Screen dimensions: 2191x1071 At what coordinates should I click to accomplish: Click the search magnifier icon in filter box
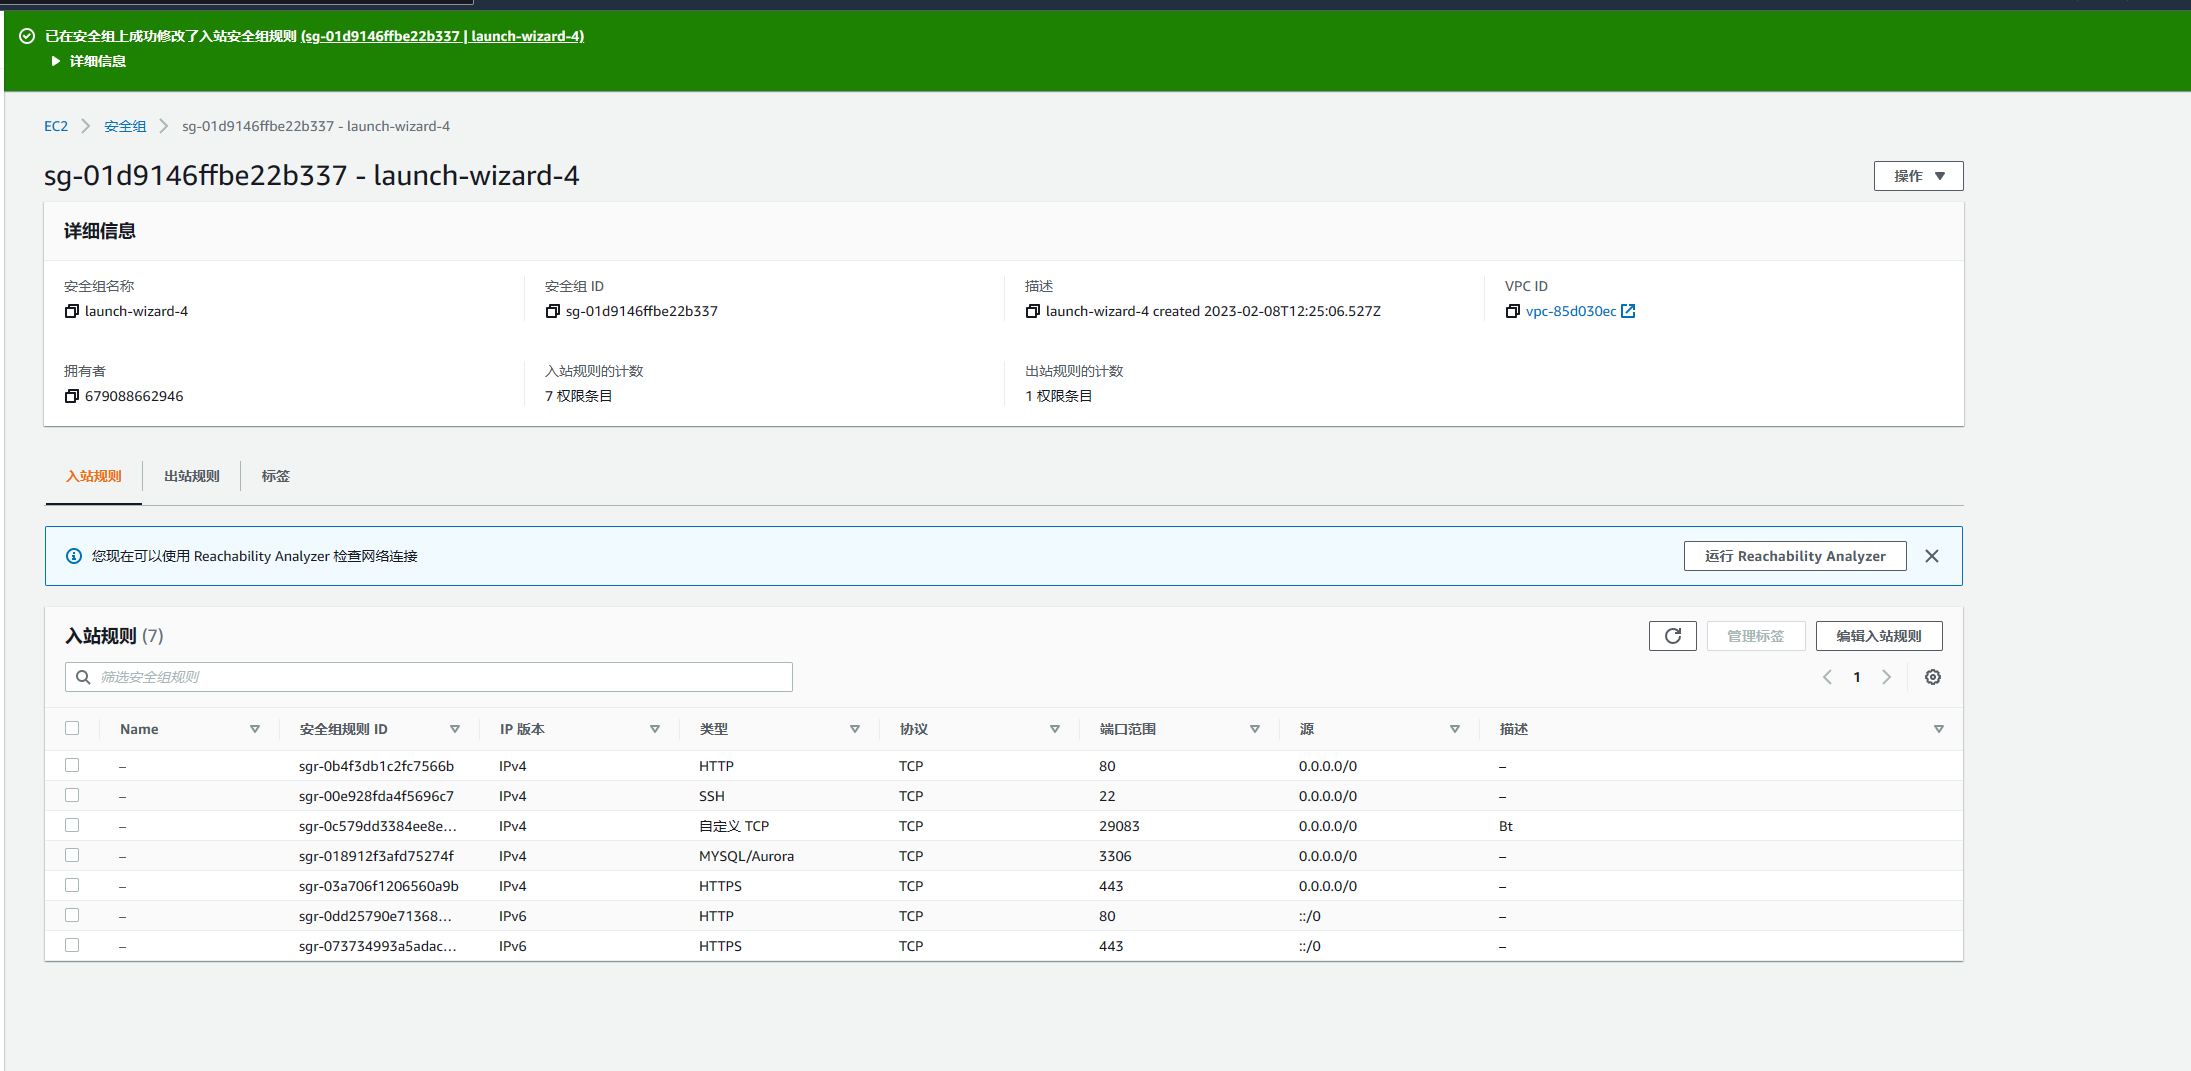84,677
